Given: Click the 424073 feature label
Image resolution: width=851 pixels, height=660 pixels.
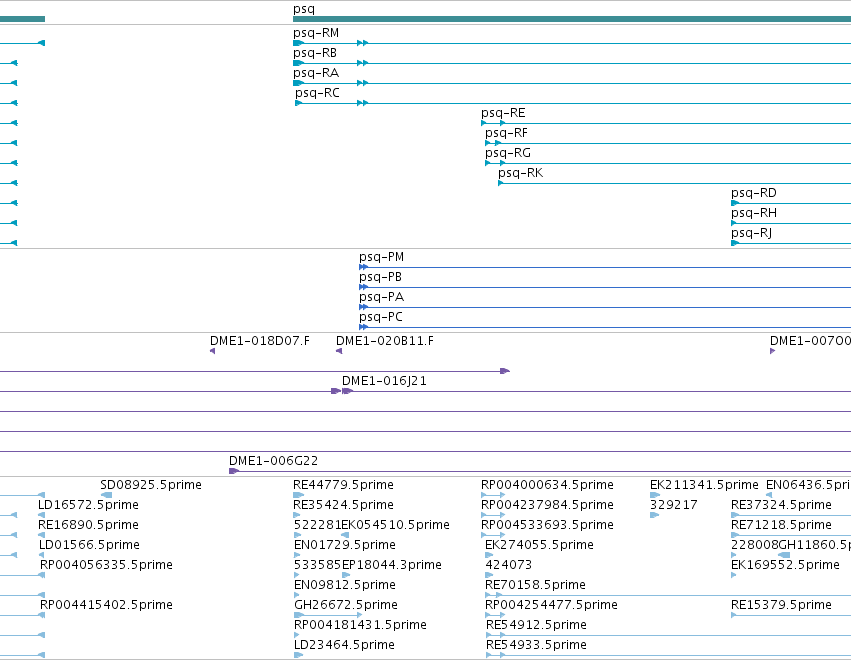Looking at the screenshot, I should pyautogui.click(x=509, y=565).
